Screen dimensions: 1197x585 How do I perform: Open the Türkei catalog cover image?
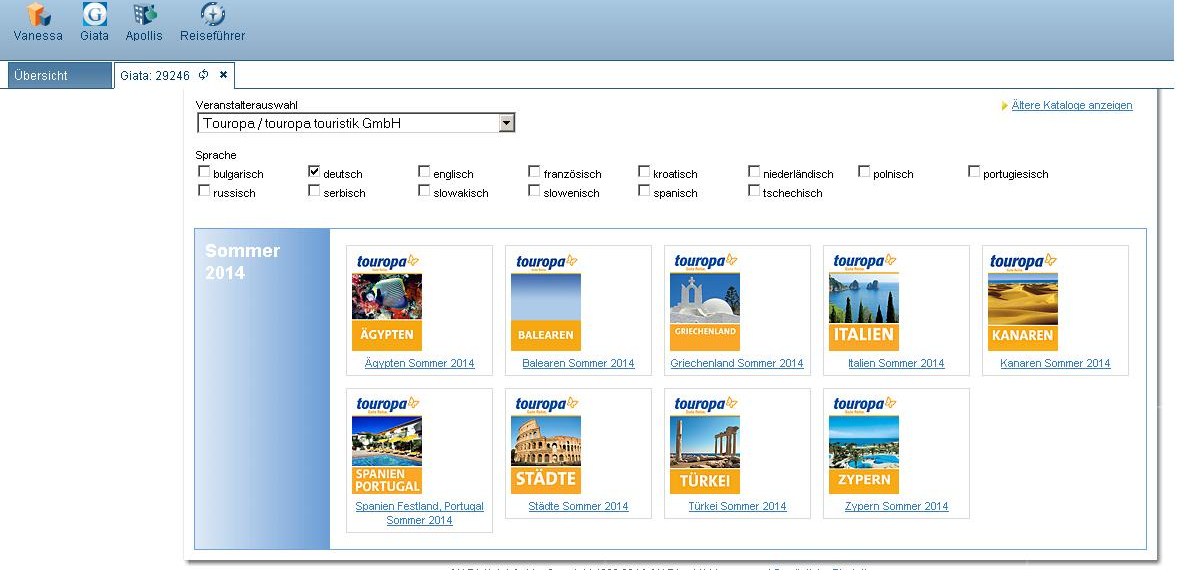click(704, 444)
